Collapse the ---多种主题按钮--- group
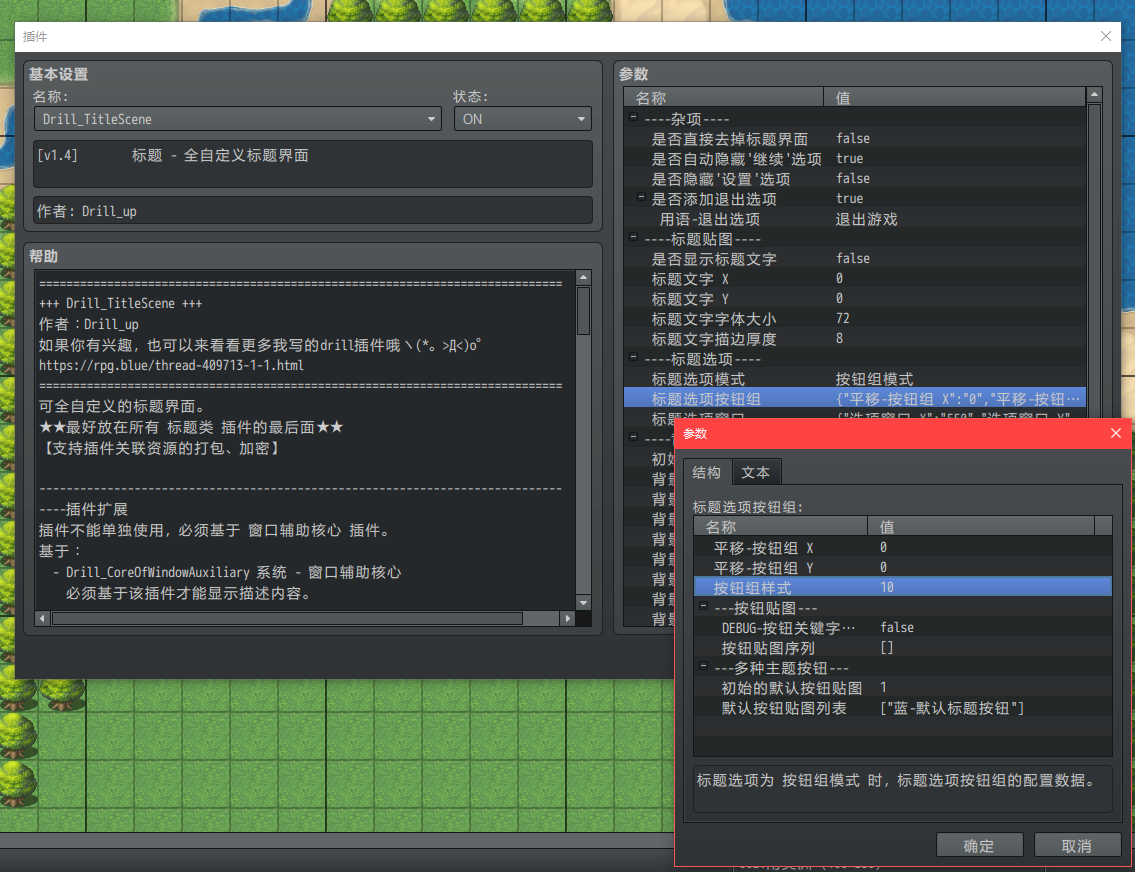The height and width of the screenshot is (872, 1135). coord(703,666)
